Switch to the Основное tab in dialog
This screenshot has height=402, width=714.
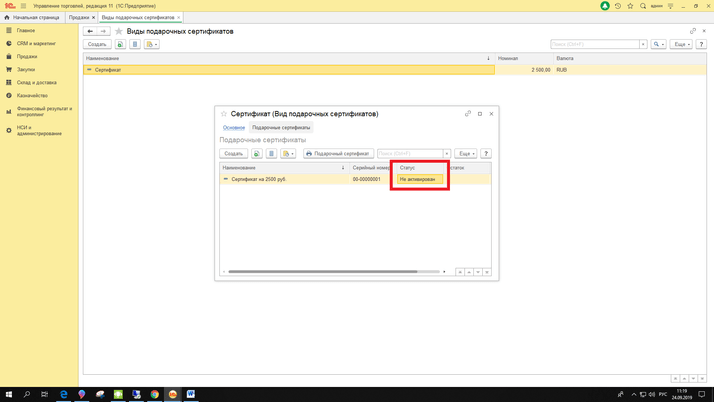[233, 128]
